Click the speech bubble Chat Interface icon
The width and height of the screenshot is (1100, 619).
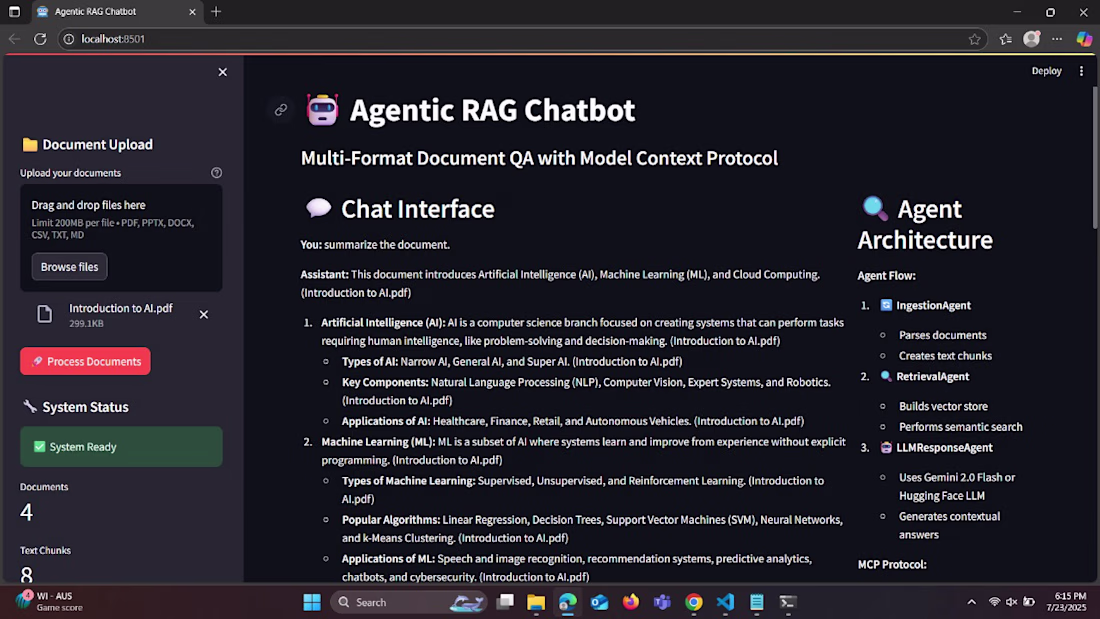coord(318,208)
